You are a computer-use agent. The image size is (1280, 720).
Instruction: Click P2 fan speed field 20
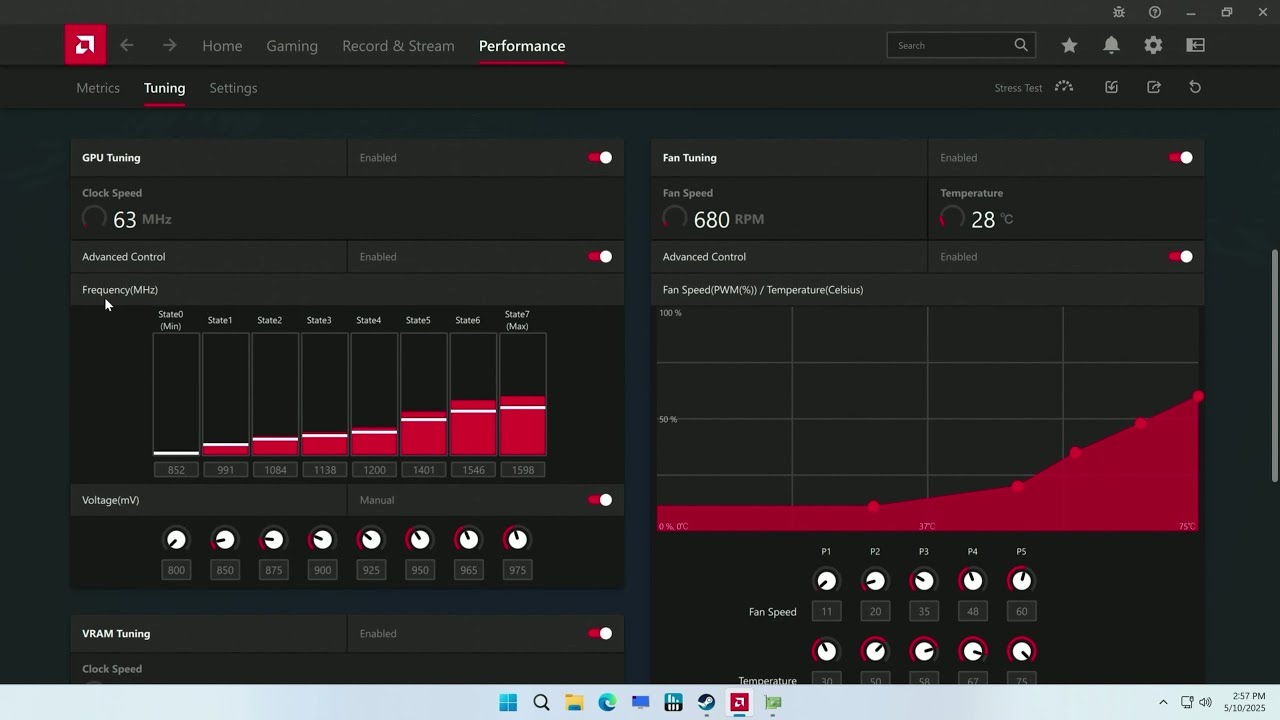[x=875, y=611]
